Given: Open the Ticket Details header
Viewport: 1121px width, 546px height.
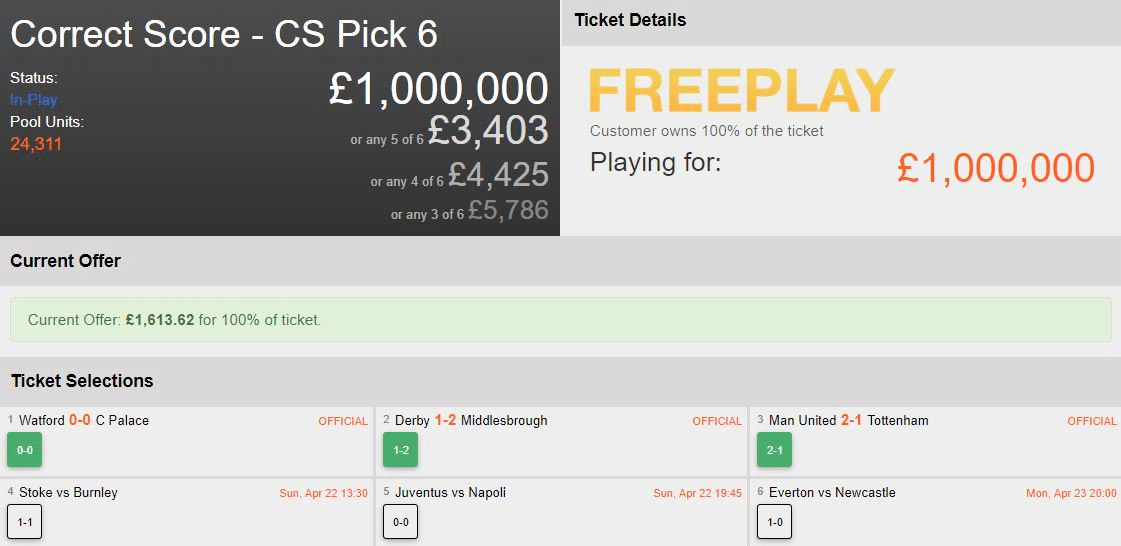Looking at the screenshot, I should (x=630, y=20).
